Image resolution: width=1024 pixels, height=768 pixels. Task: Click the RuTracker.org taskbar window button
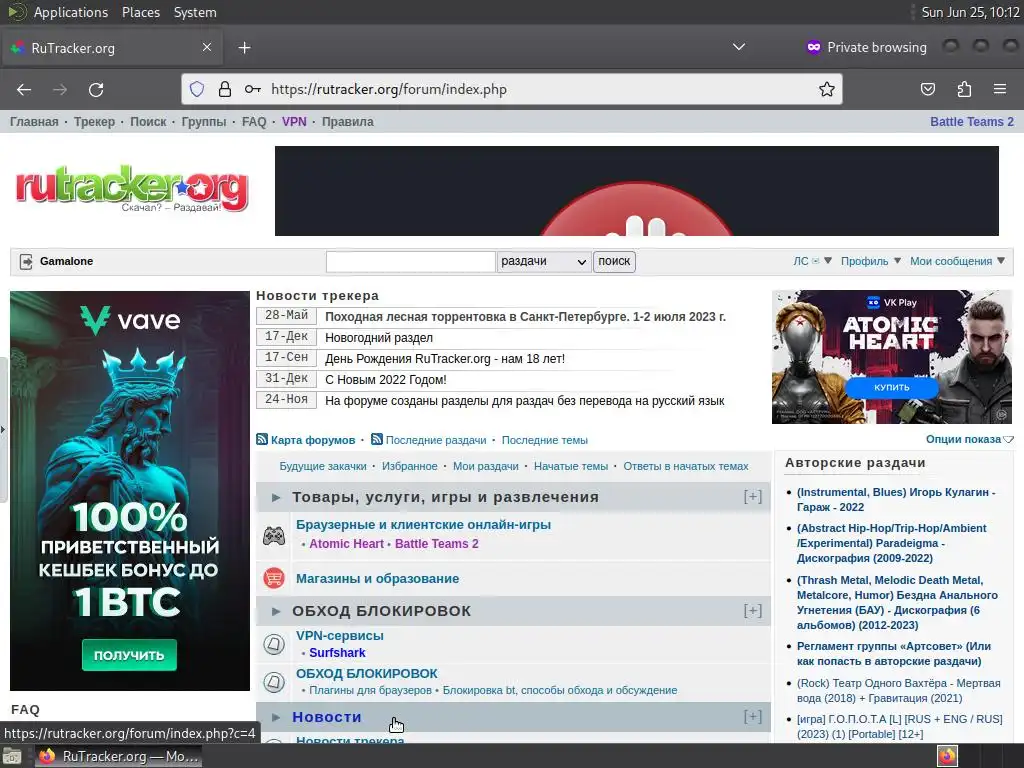click(118, 756)
